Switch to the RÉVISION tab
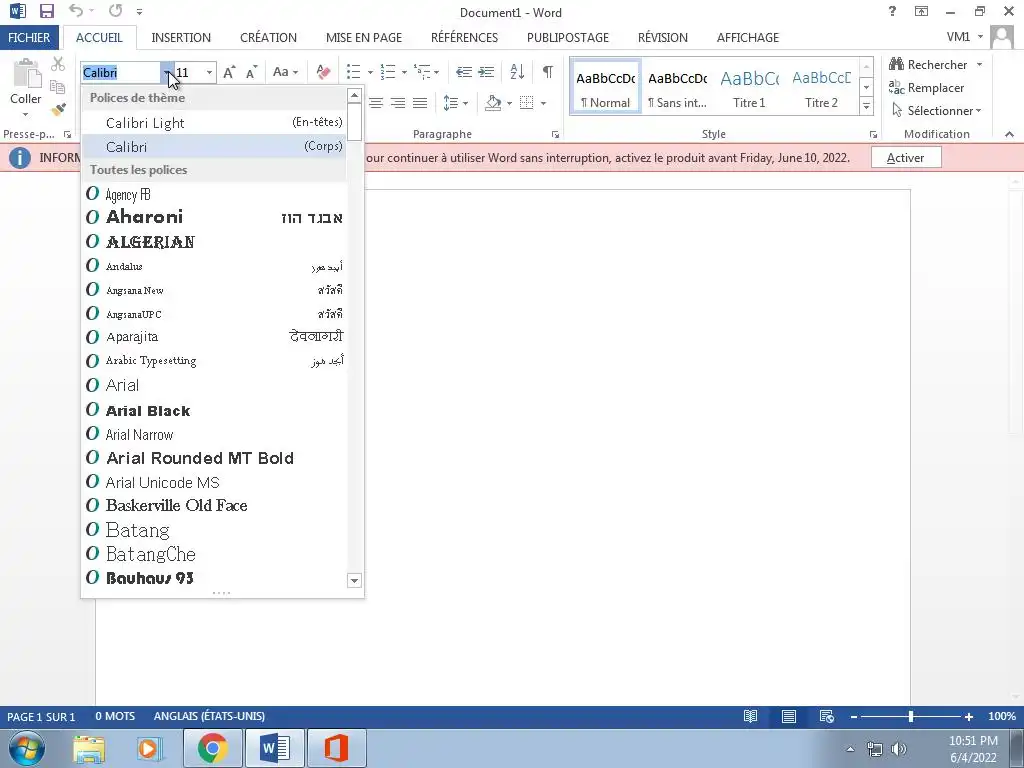Viewport: 1024px width, 768px height. [x=663, y=37]
